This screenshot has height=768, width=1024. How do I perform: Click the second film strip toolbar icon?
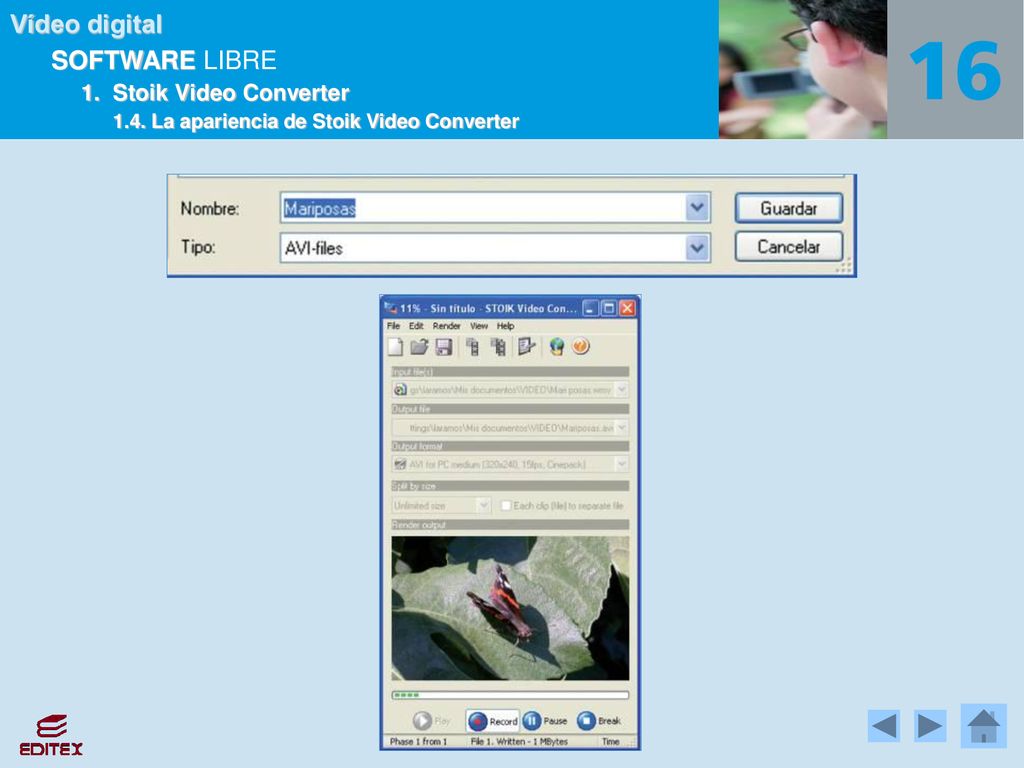tap(498, 347)
